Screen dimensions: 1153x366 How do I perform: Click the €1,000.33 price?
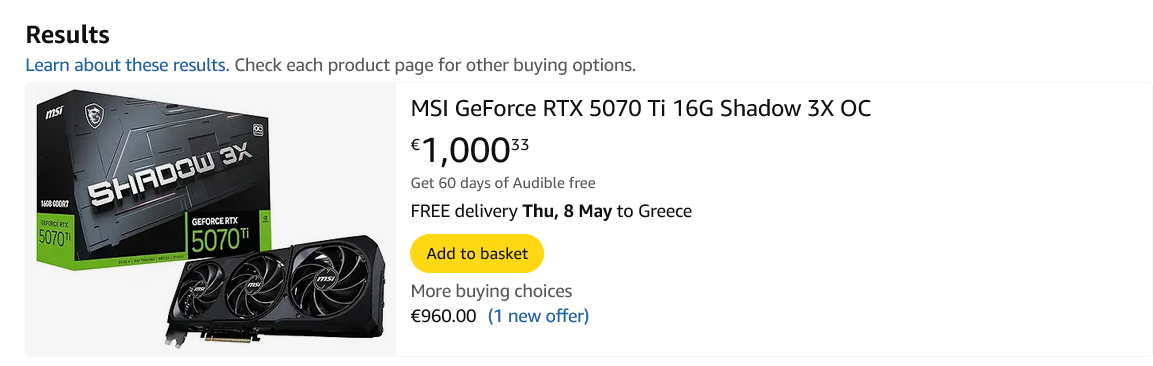pos(470,149)
